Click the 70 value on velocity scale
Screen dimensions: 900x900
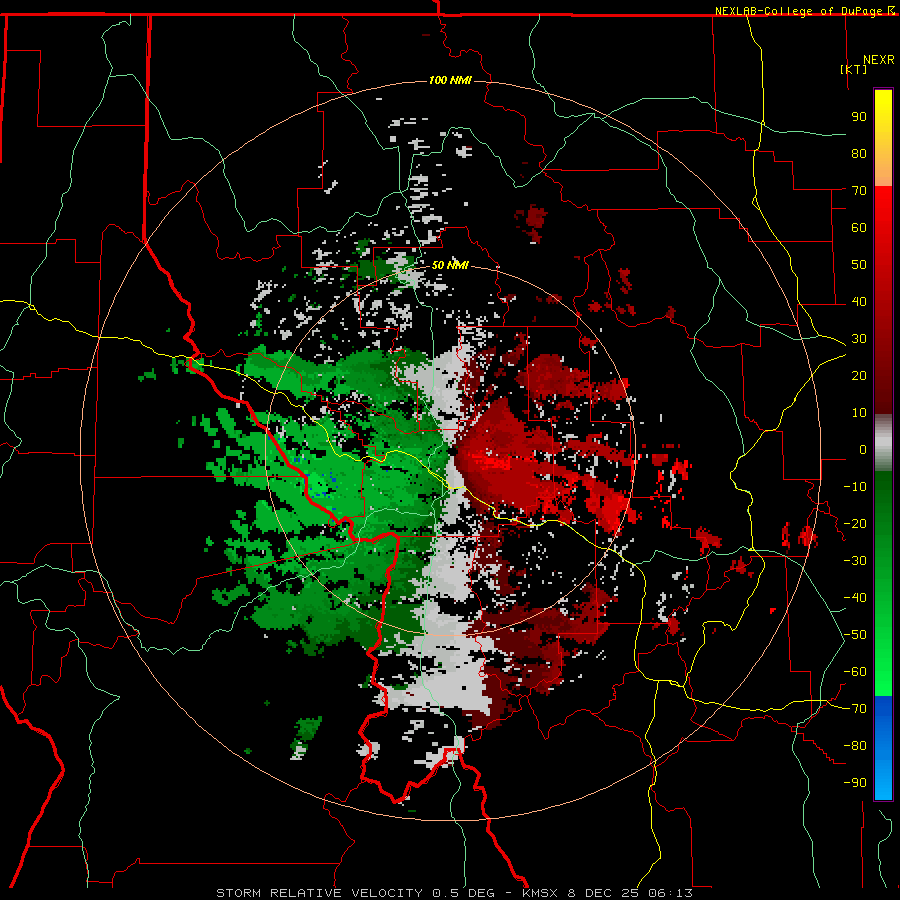click(x=859, y=191)
